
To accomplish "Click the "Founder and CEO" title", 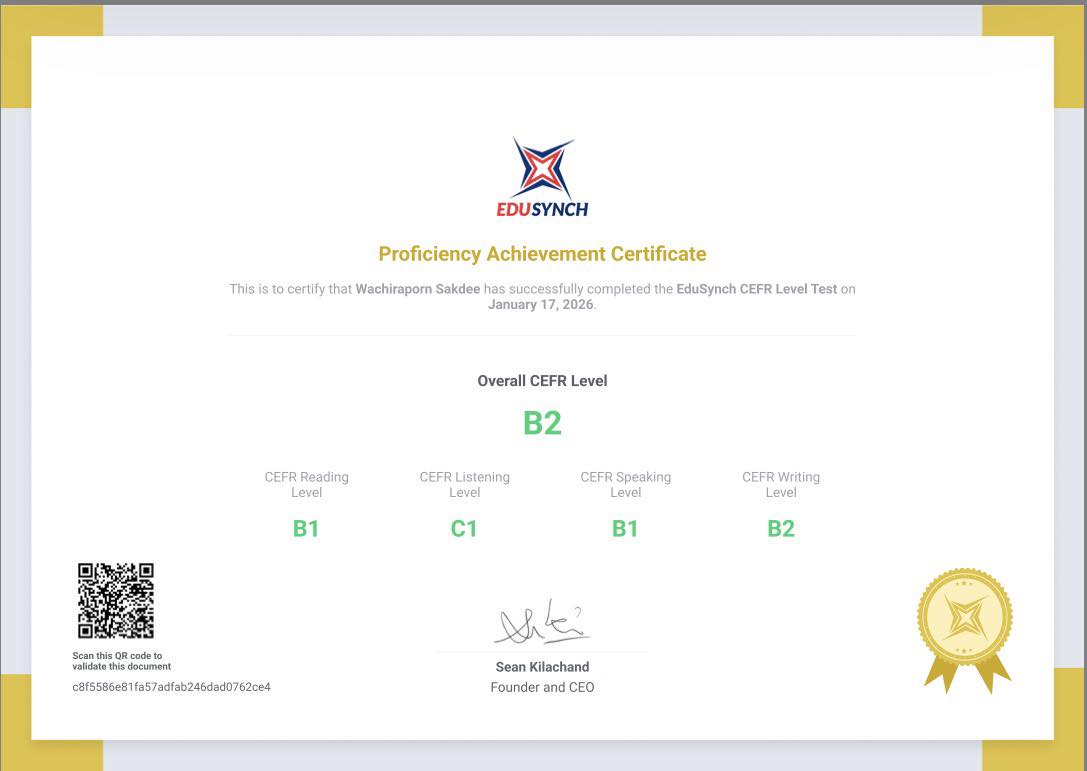I will coord(542,687).
